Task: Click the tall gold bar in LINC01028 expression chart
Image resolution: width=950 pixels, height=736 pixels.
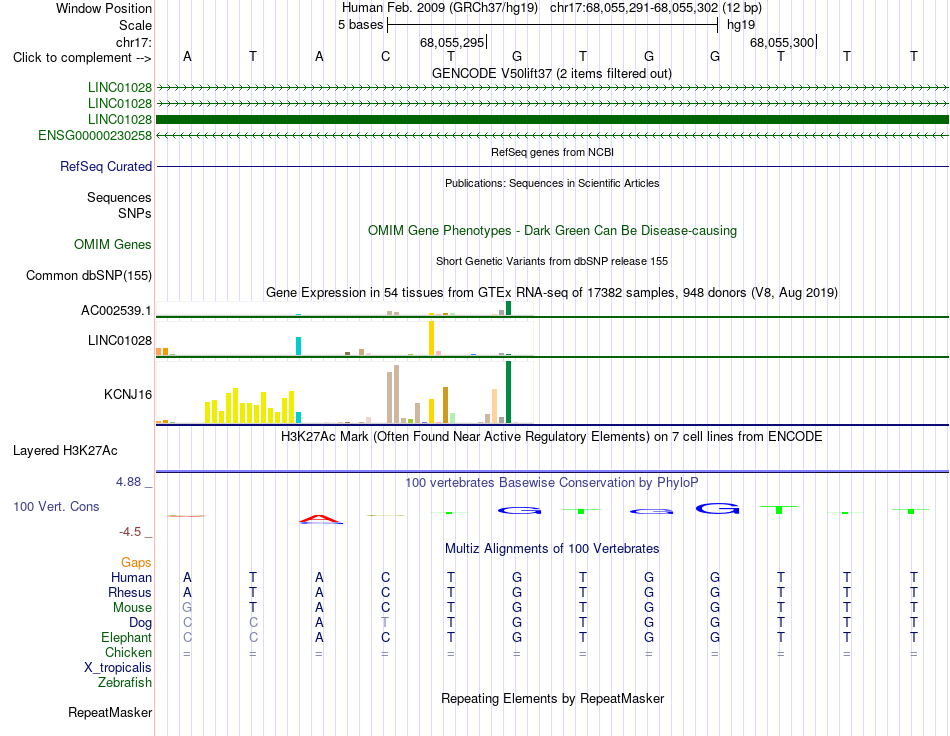Action: [x=431, y=338]
